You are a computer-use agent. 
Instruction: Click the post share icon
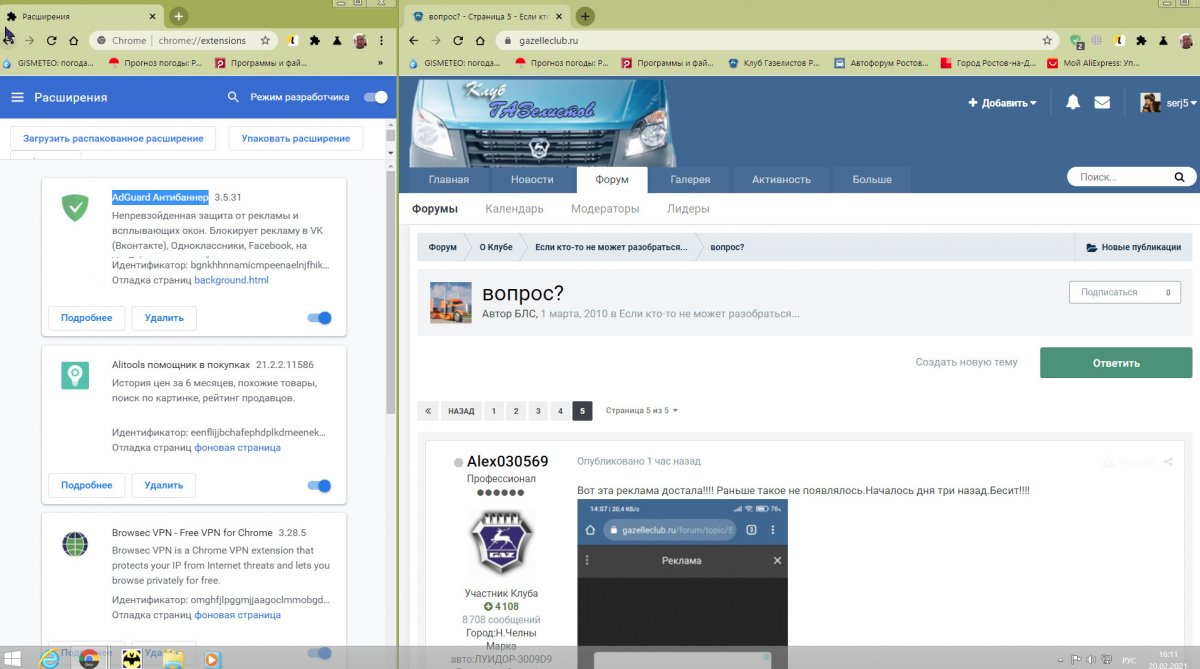[1169, 462]
